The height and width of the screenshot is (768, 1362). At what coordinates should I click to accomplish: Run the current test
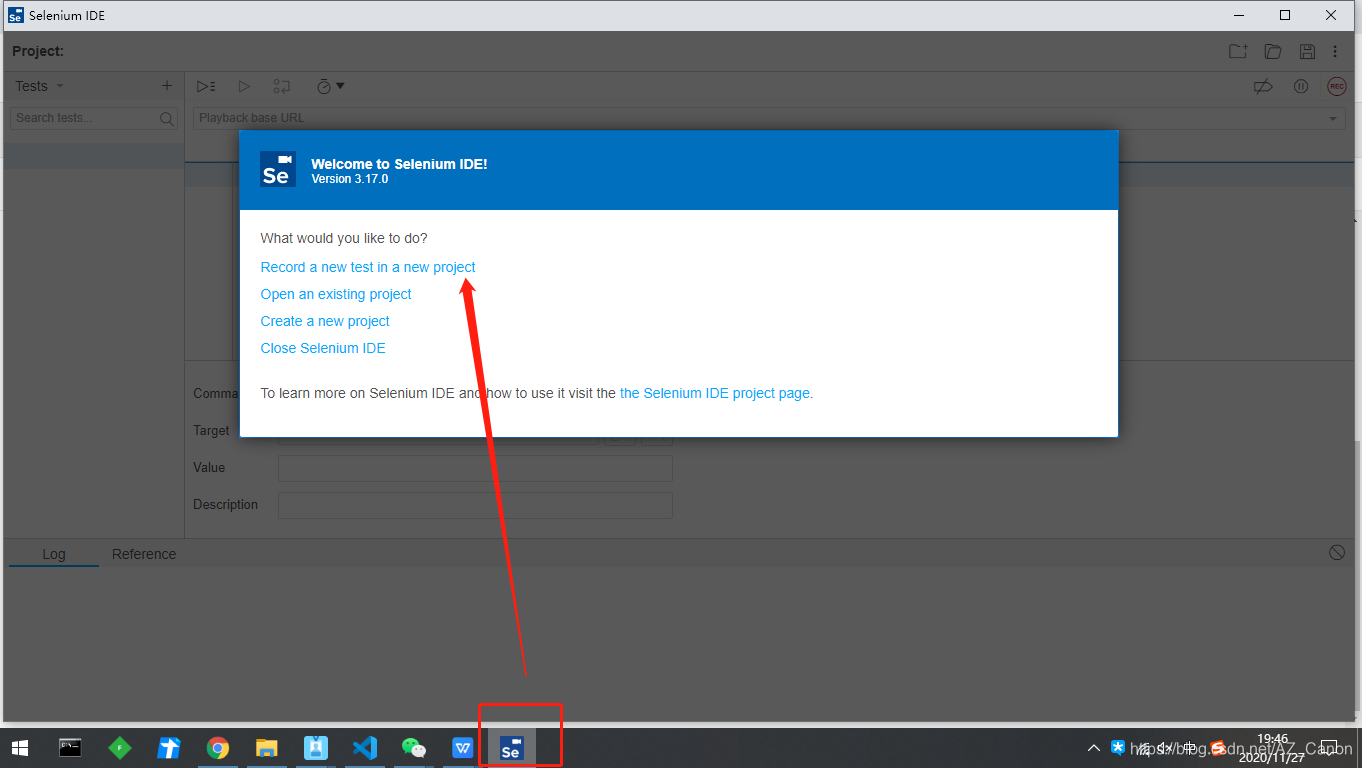tap(244, 87)
